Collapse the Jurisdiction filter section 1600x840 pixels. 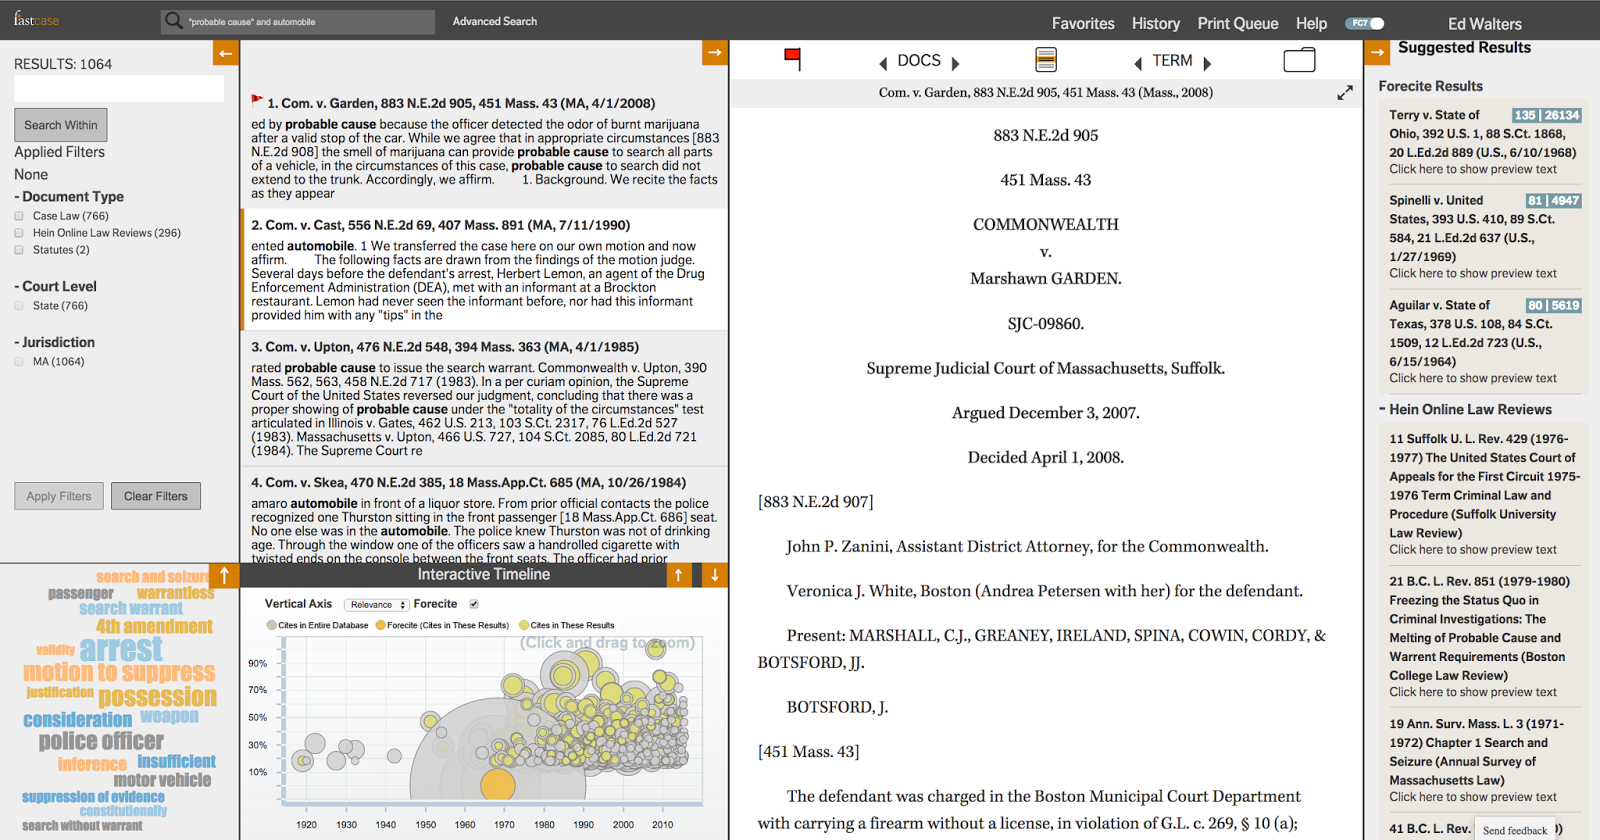click(x=55, y=342)
